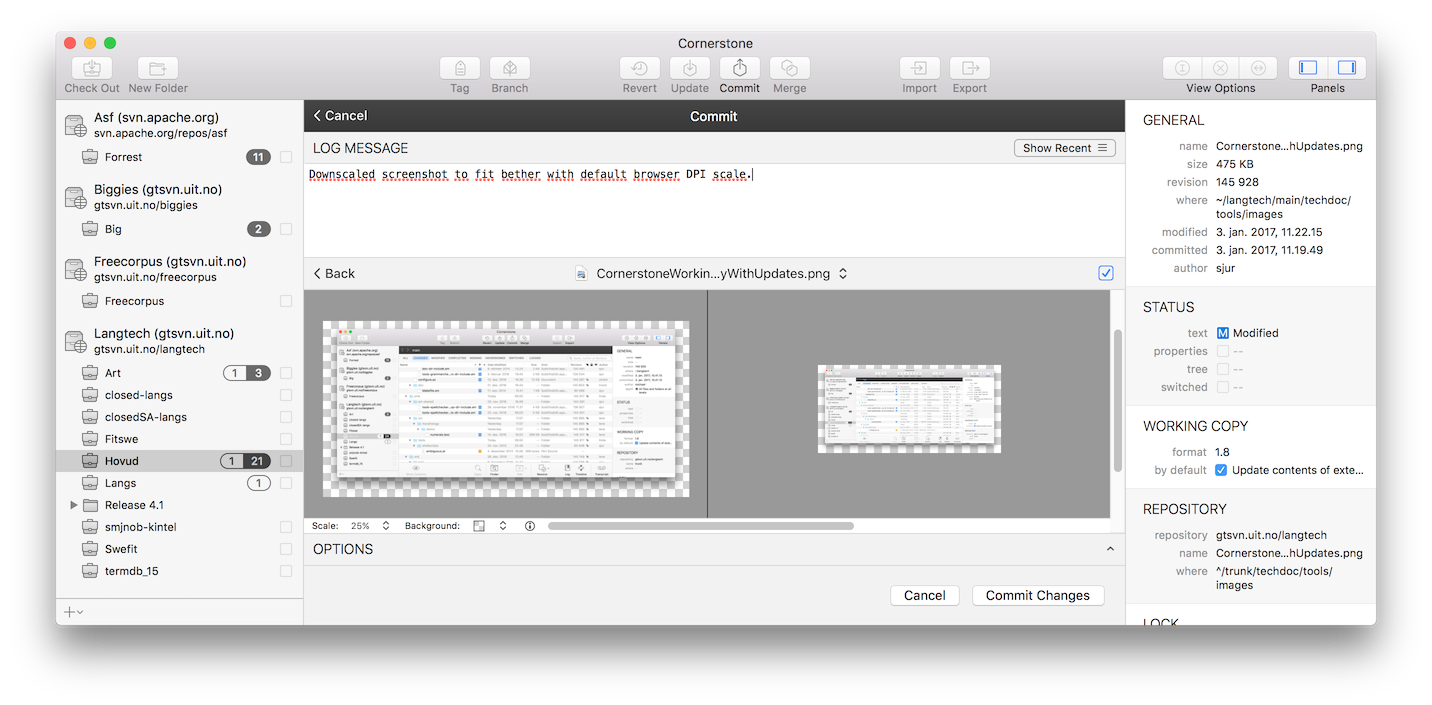
Task: Click the Update toolbar icon
Action: tap(690, 68)
